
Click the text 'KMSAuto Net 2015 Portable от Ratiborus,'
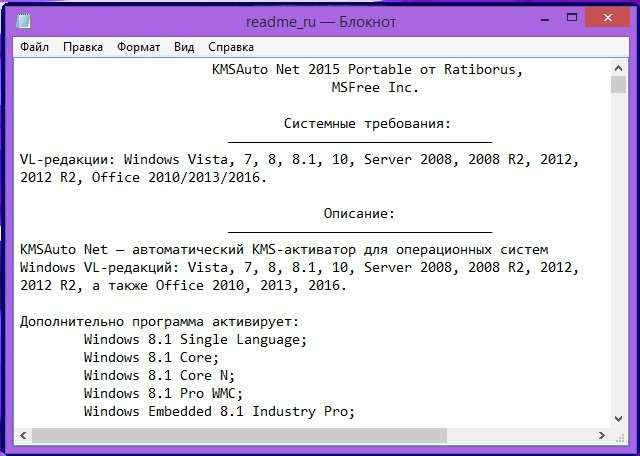click(x=367, y=69)
